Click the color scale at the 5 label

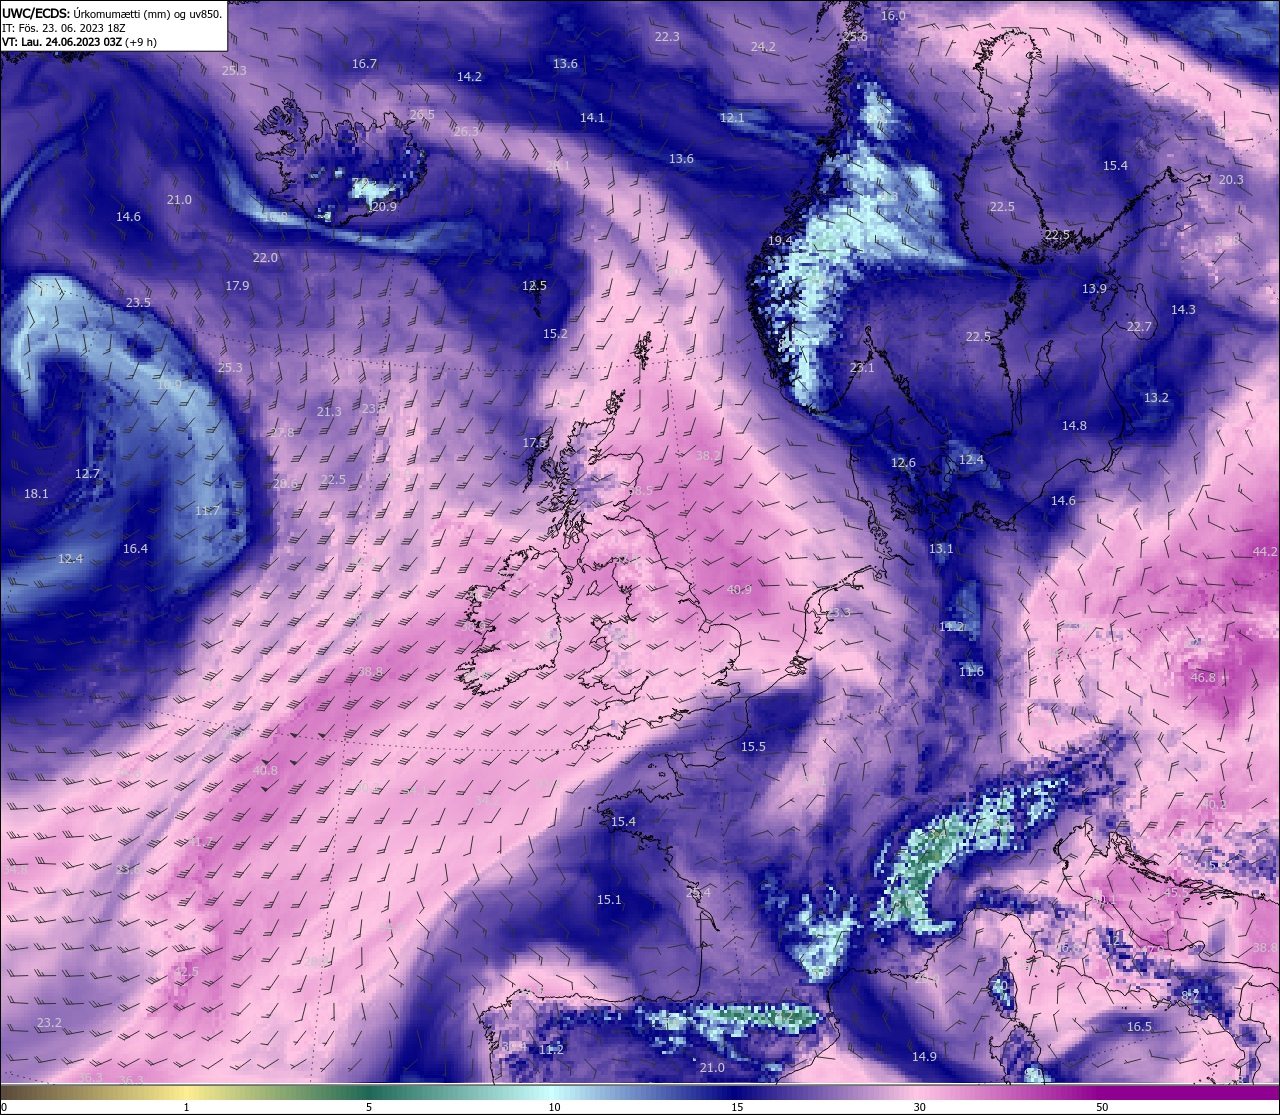(x=369, y=1107)
